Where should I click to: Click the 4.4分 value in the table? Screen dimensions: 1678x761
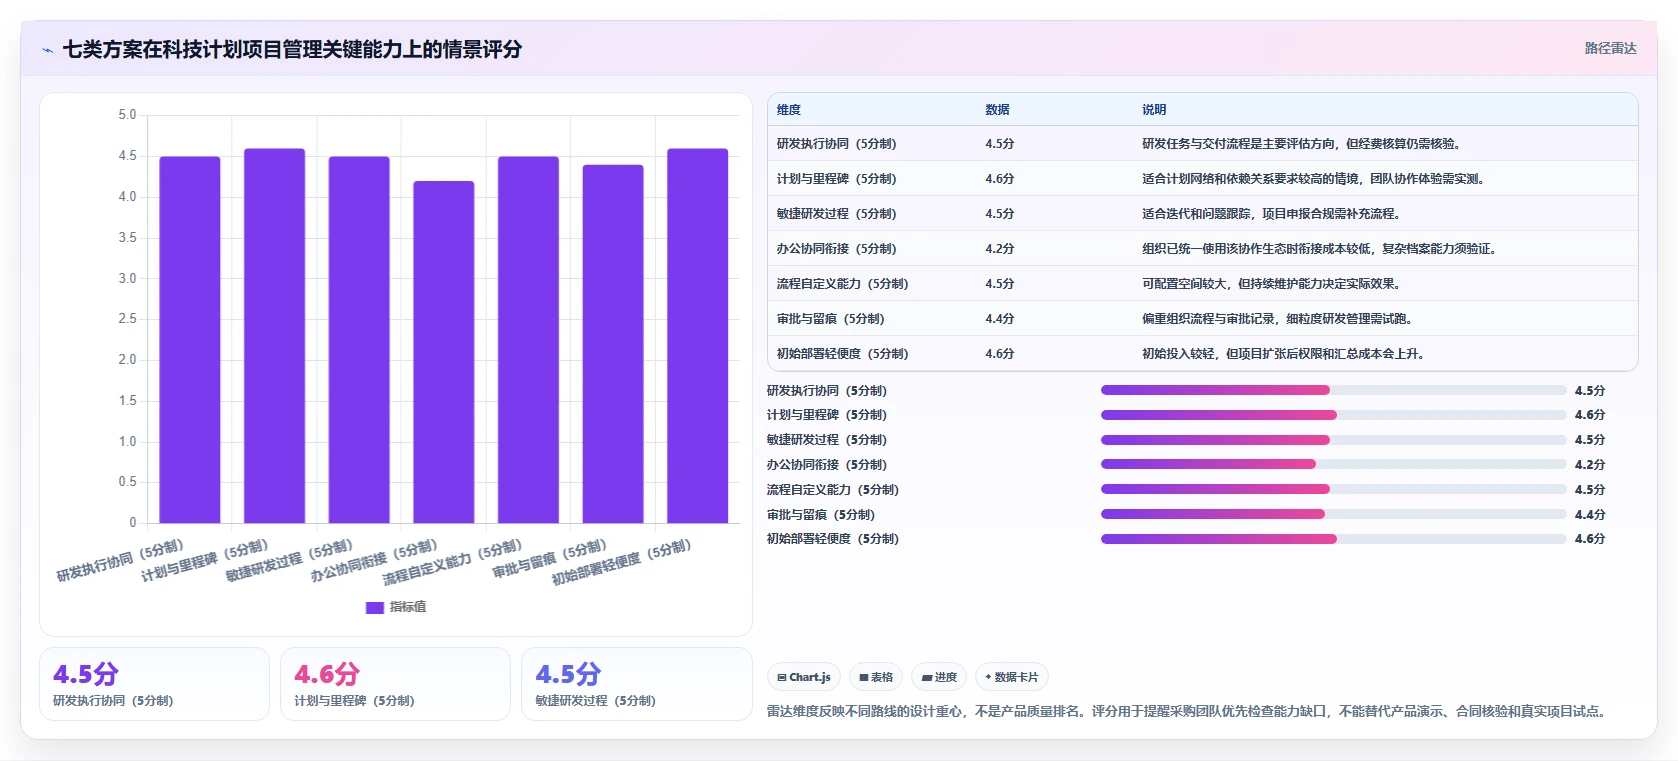click(x=999, y=319)
